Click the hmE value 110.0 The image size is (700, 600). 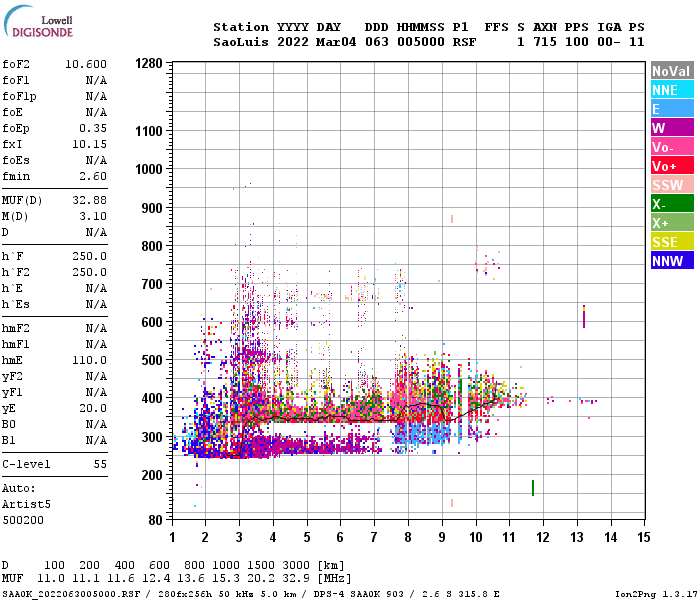[89, 360]
